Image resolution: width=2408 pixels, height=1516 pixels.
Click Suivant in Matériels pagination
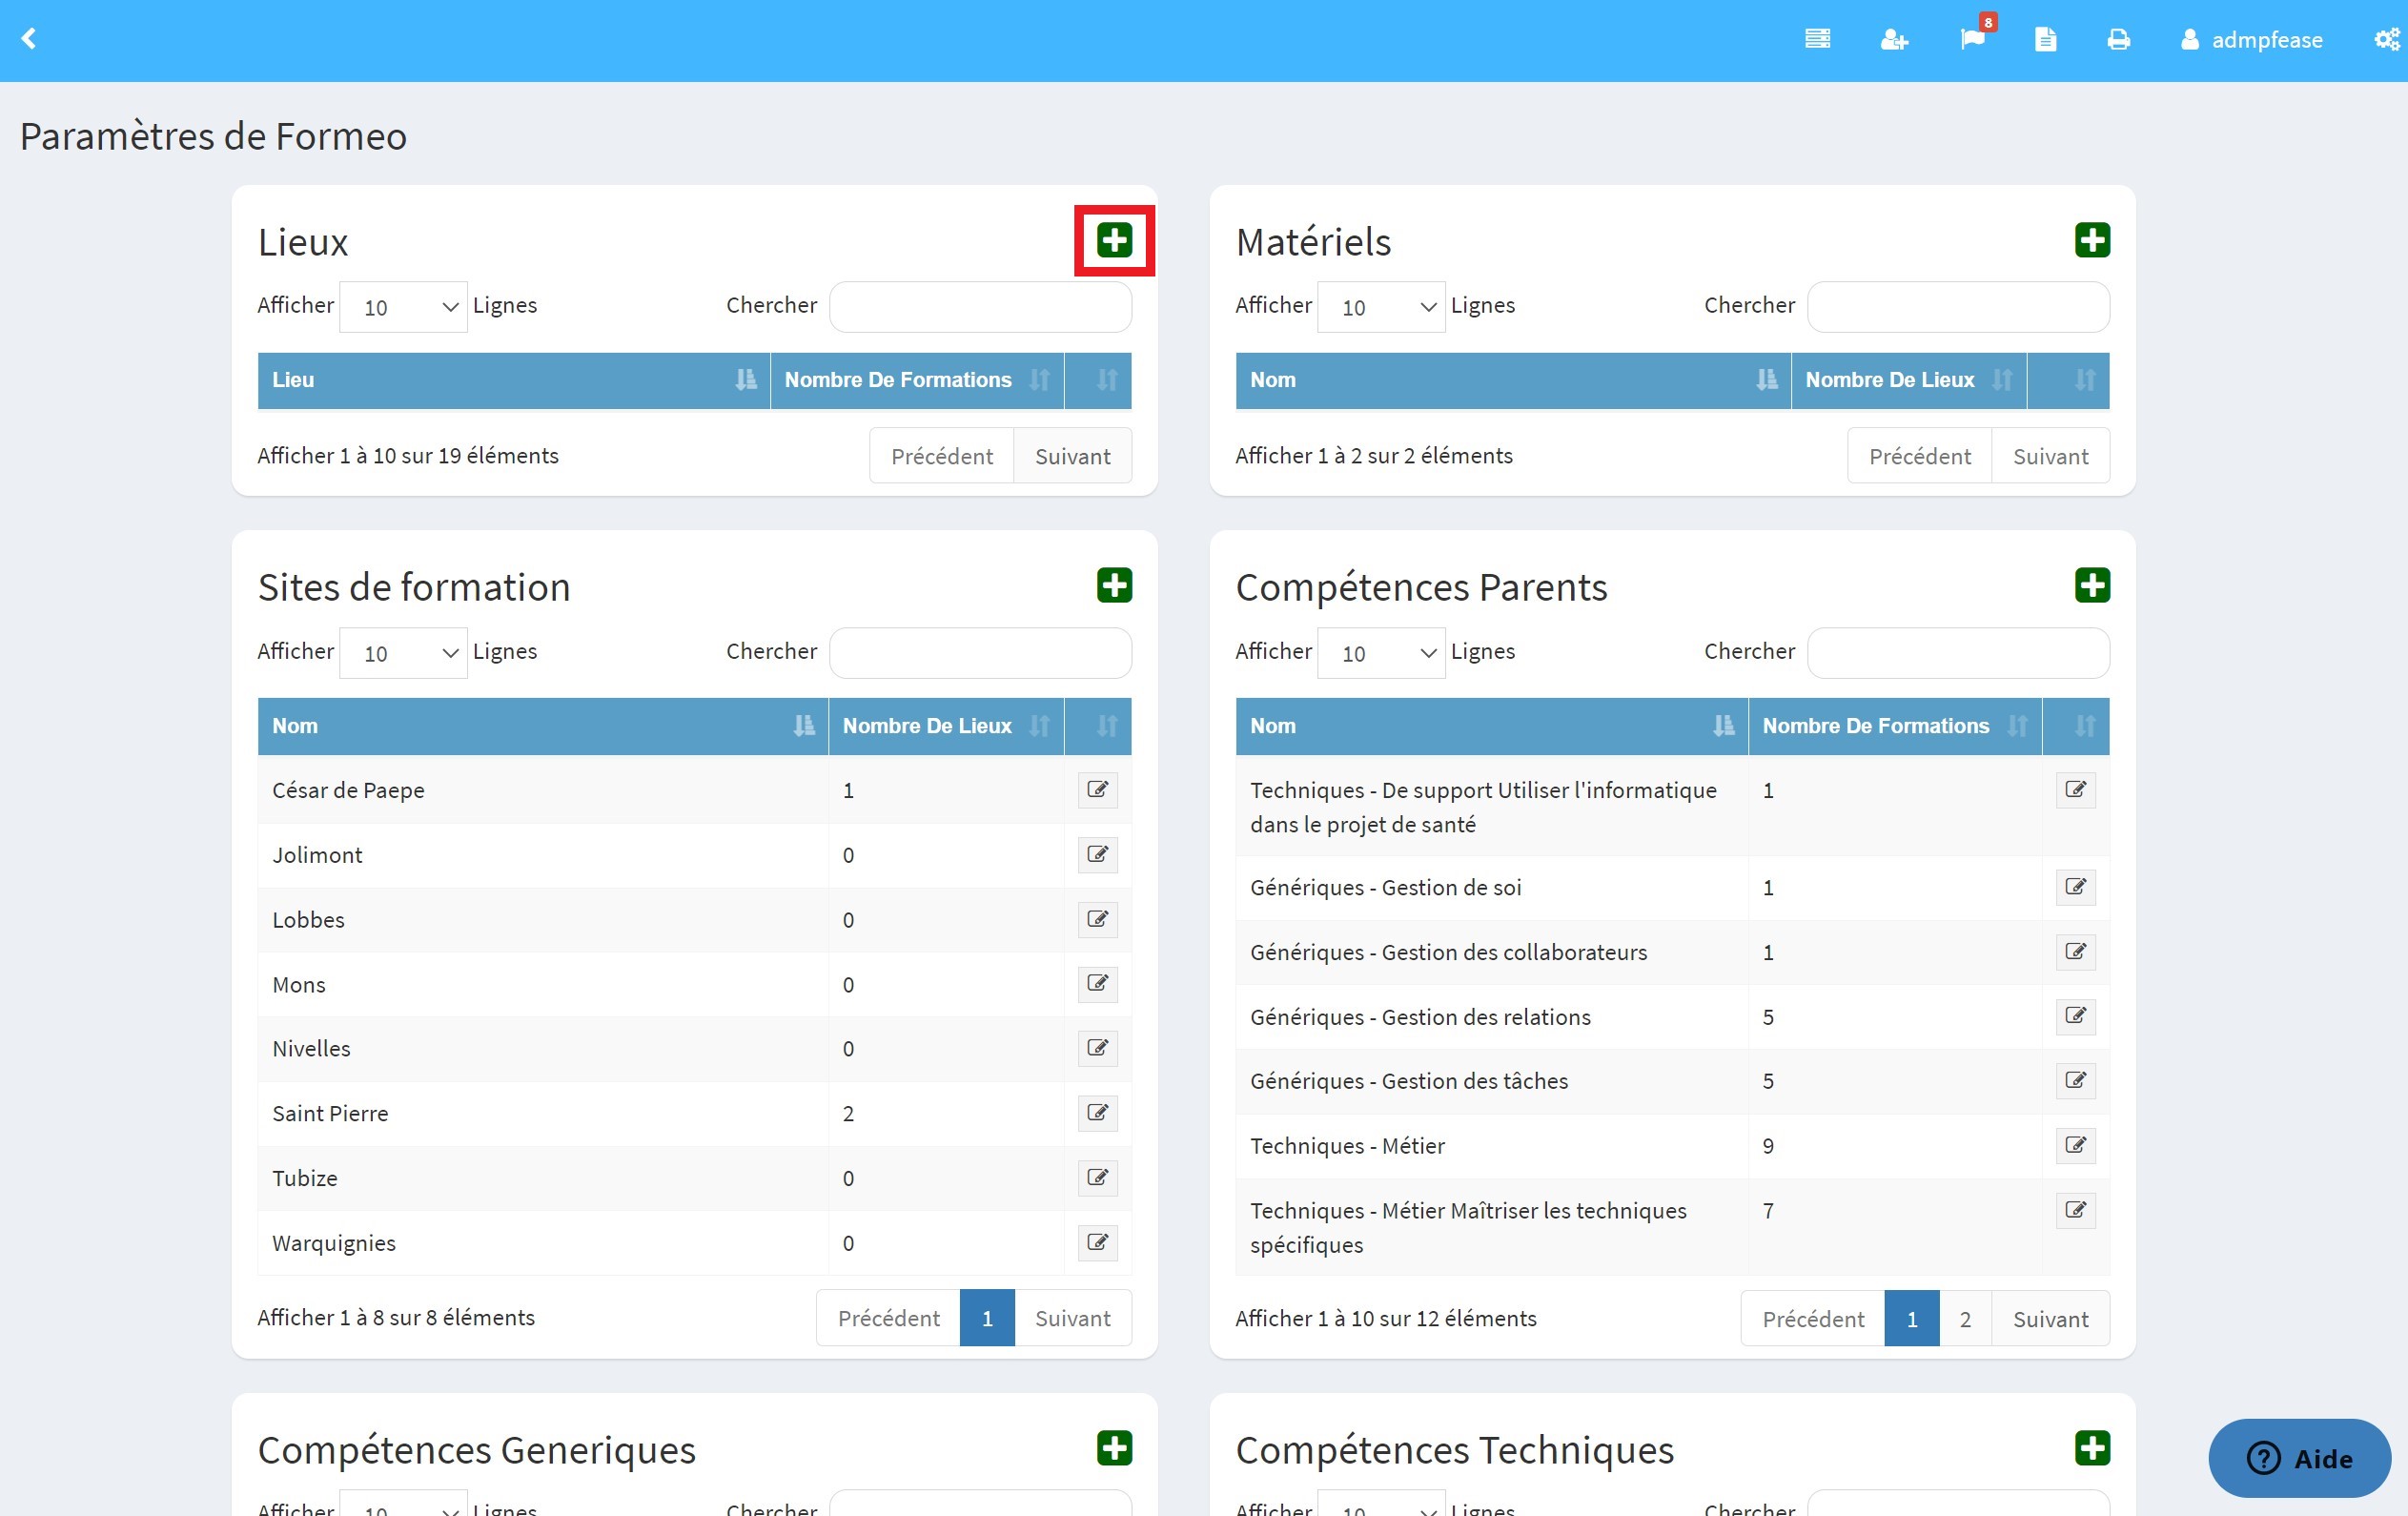2050,456
